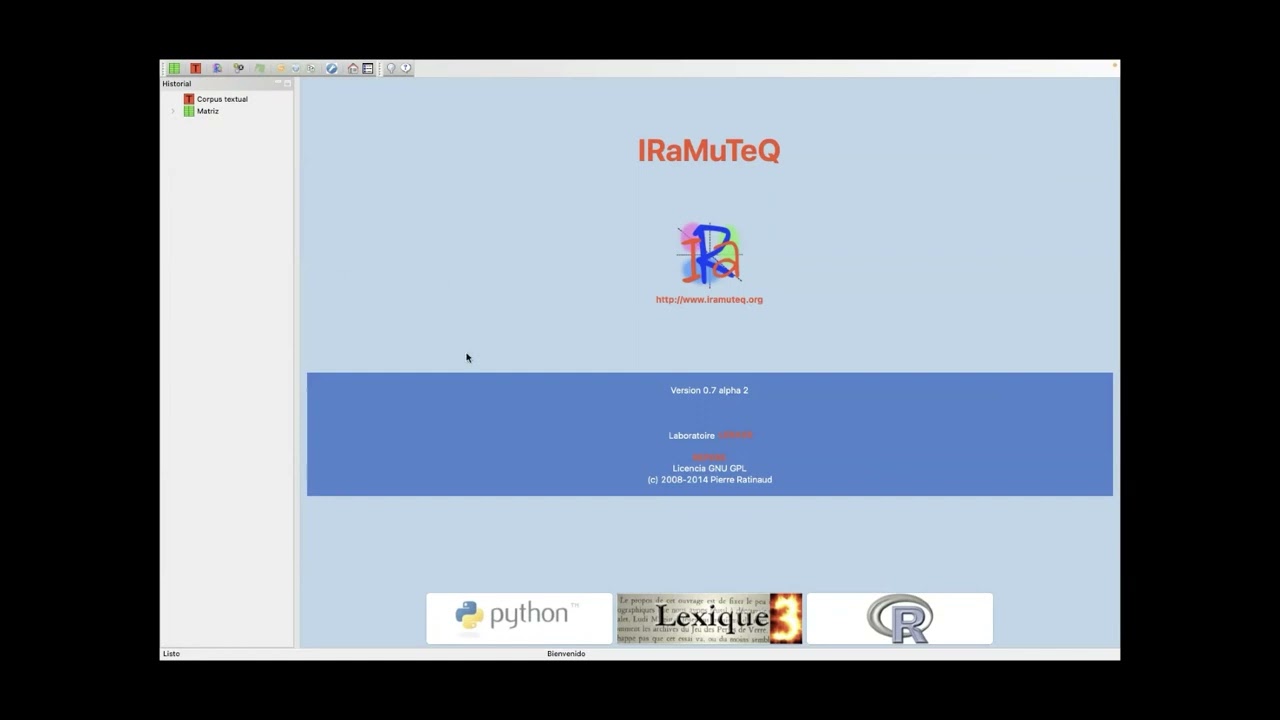The height and width of the screenshot is (720, 1280).
Task: Click the Licencia GNU GPL text
Action: tap(709, 468)
